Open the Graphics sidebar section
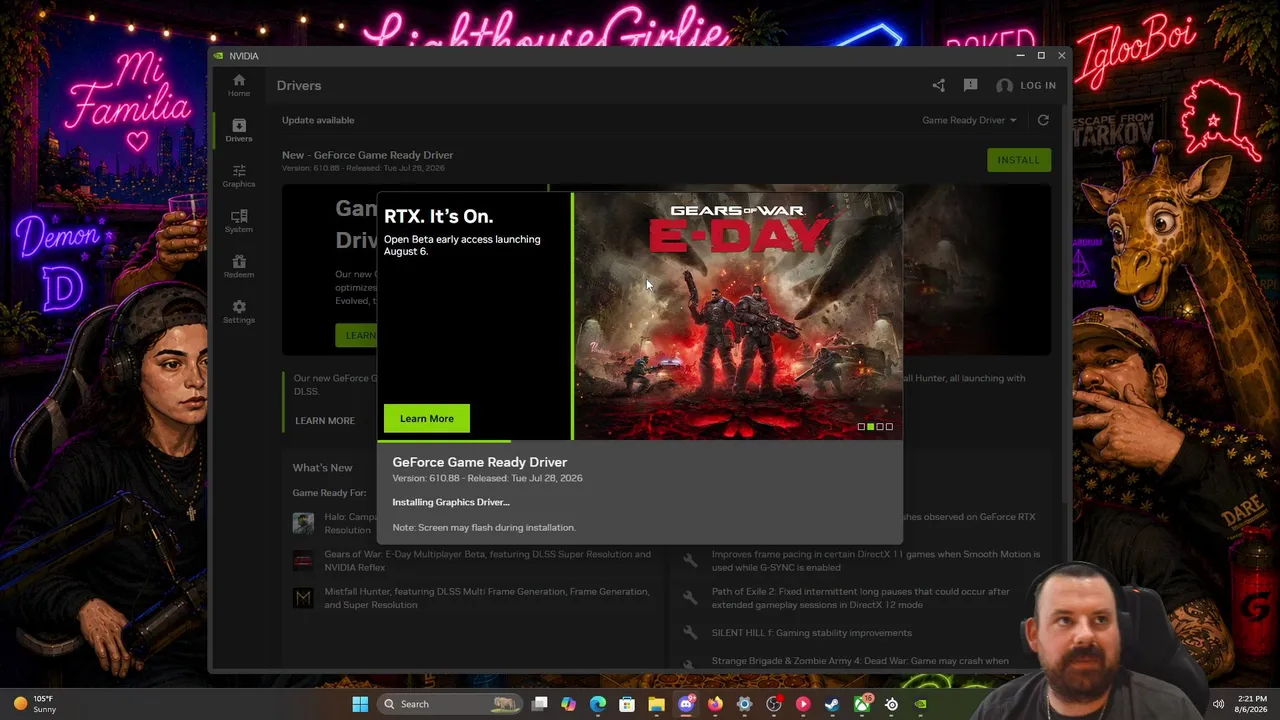1280x720 pixels. point(238,176)
